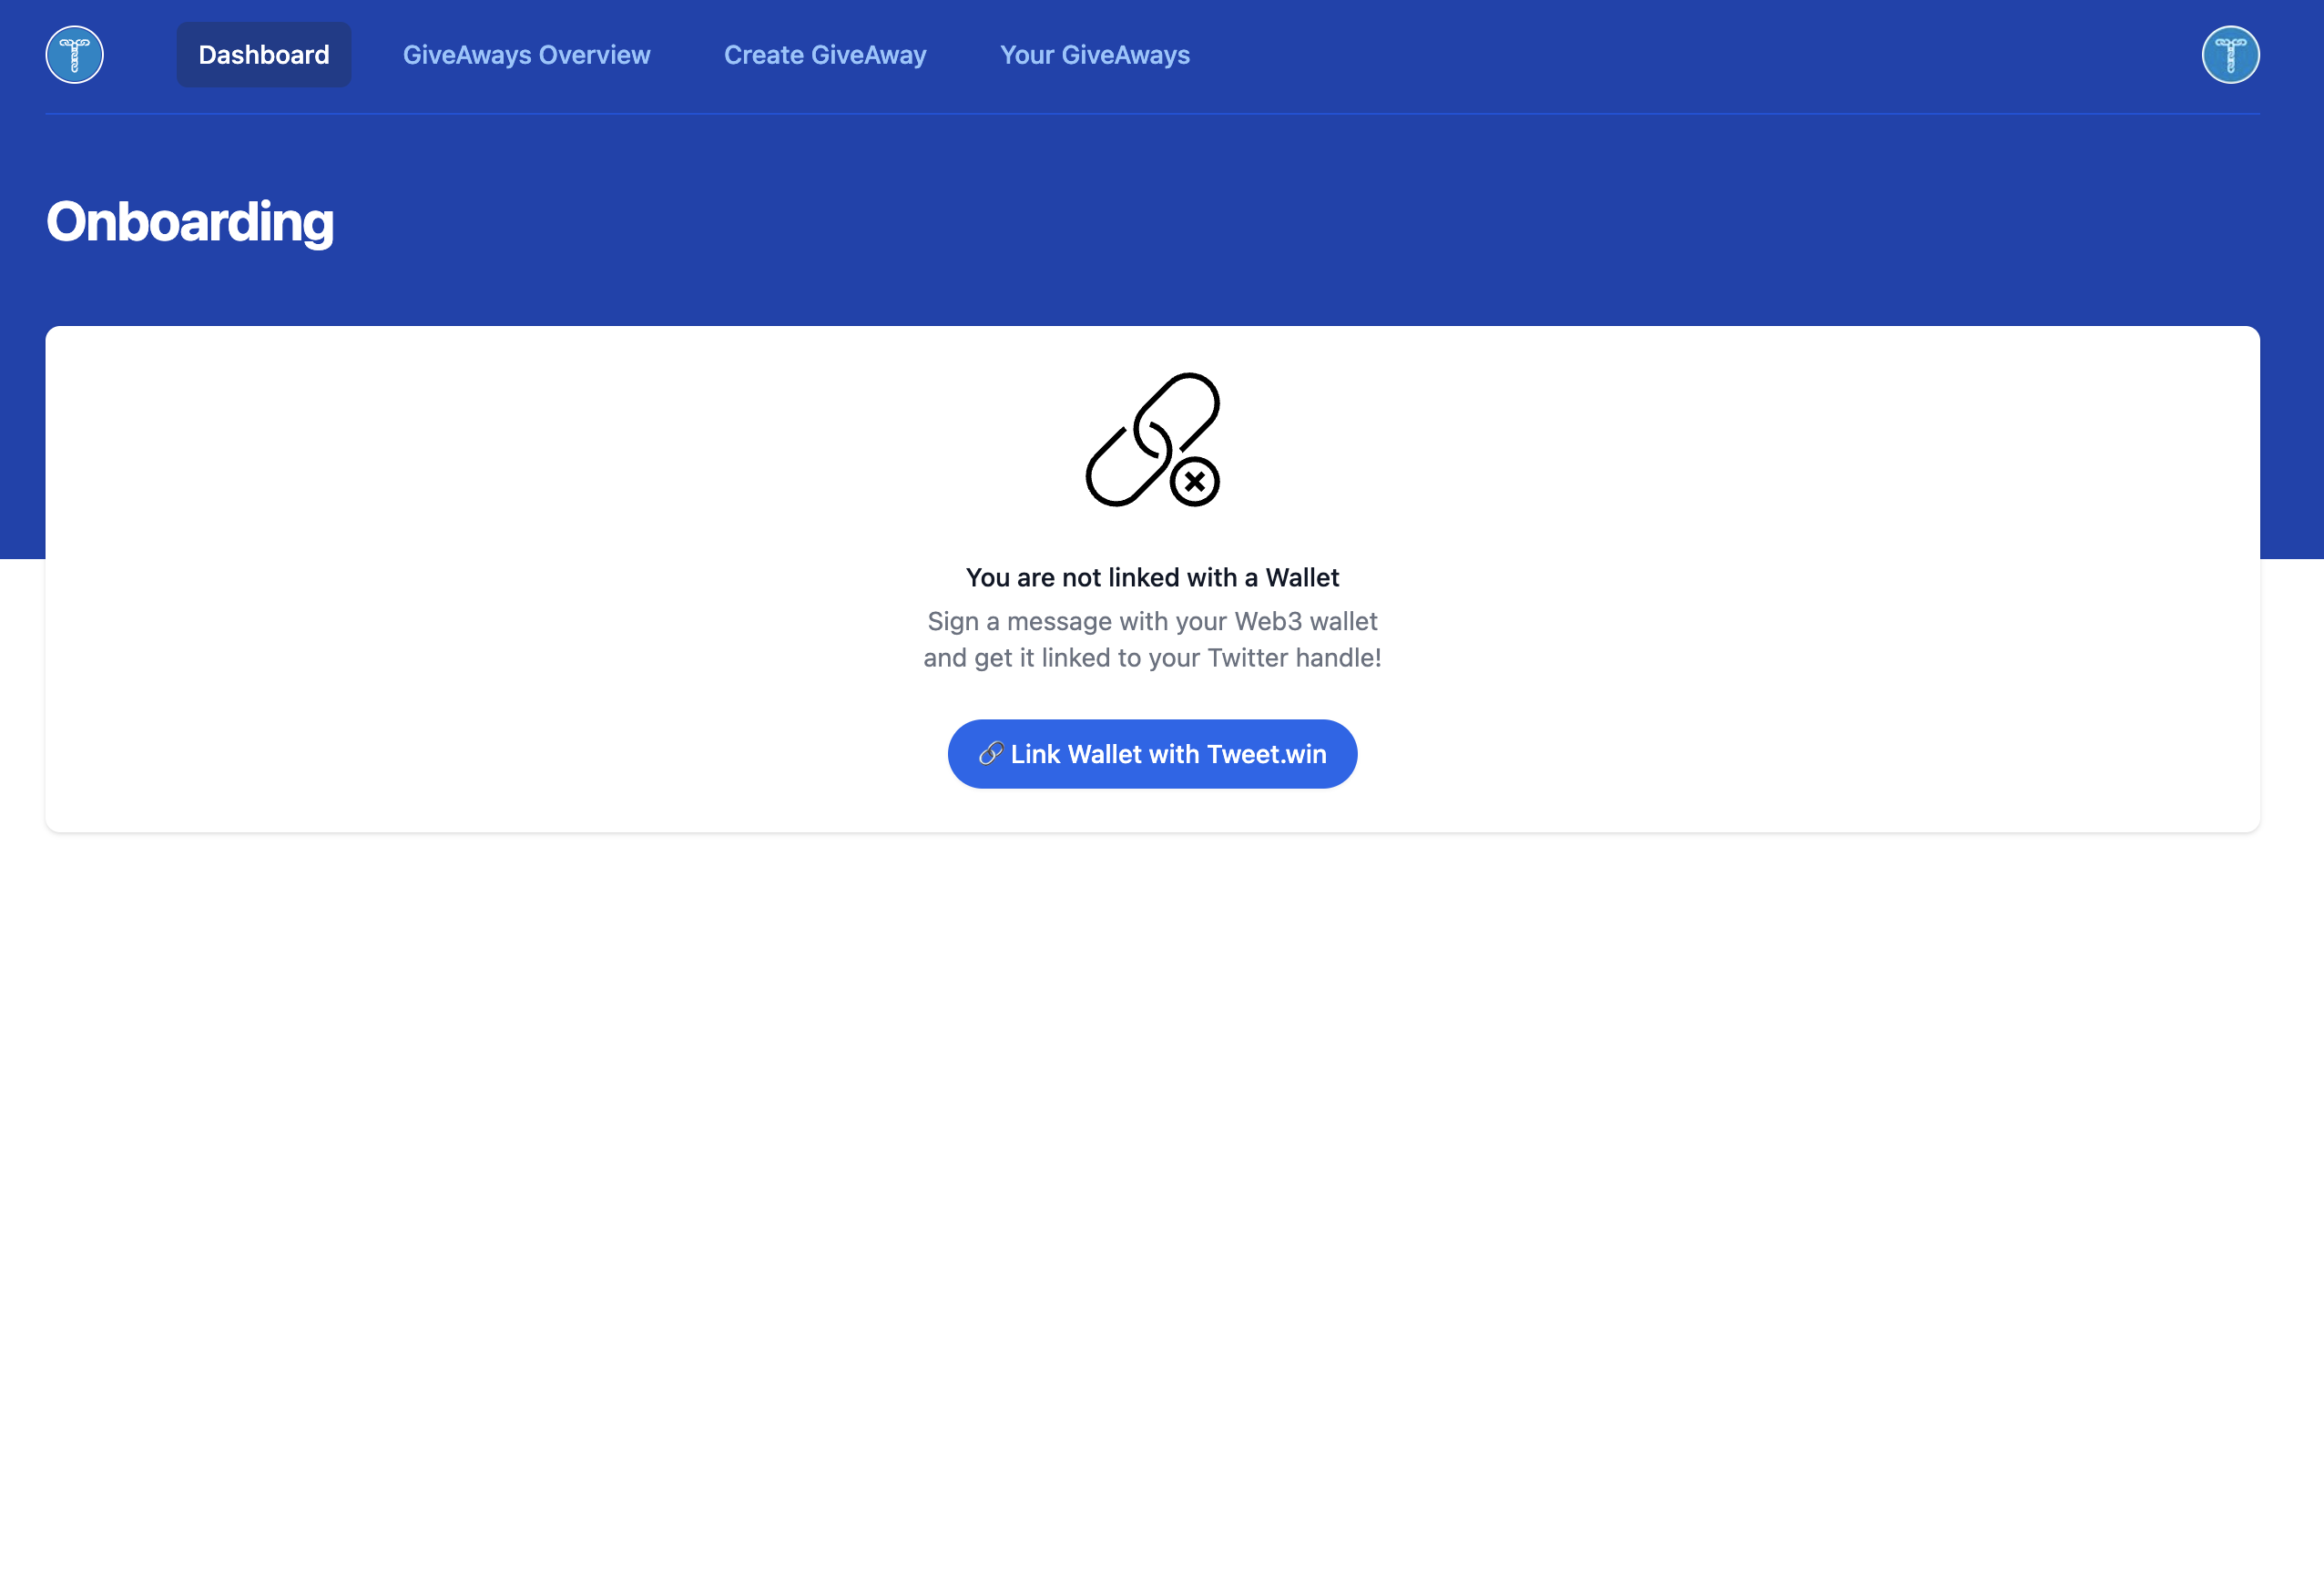The image size is (2324, 1590).
Task: Open the Create GiveAway page
Action: click(x=825, y=55)
